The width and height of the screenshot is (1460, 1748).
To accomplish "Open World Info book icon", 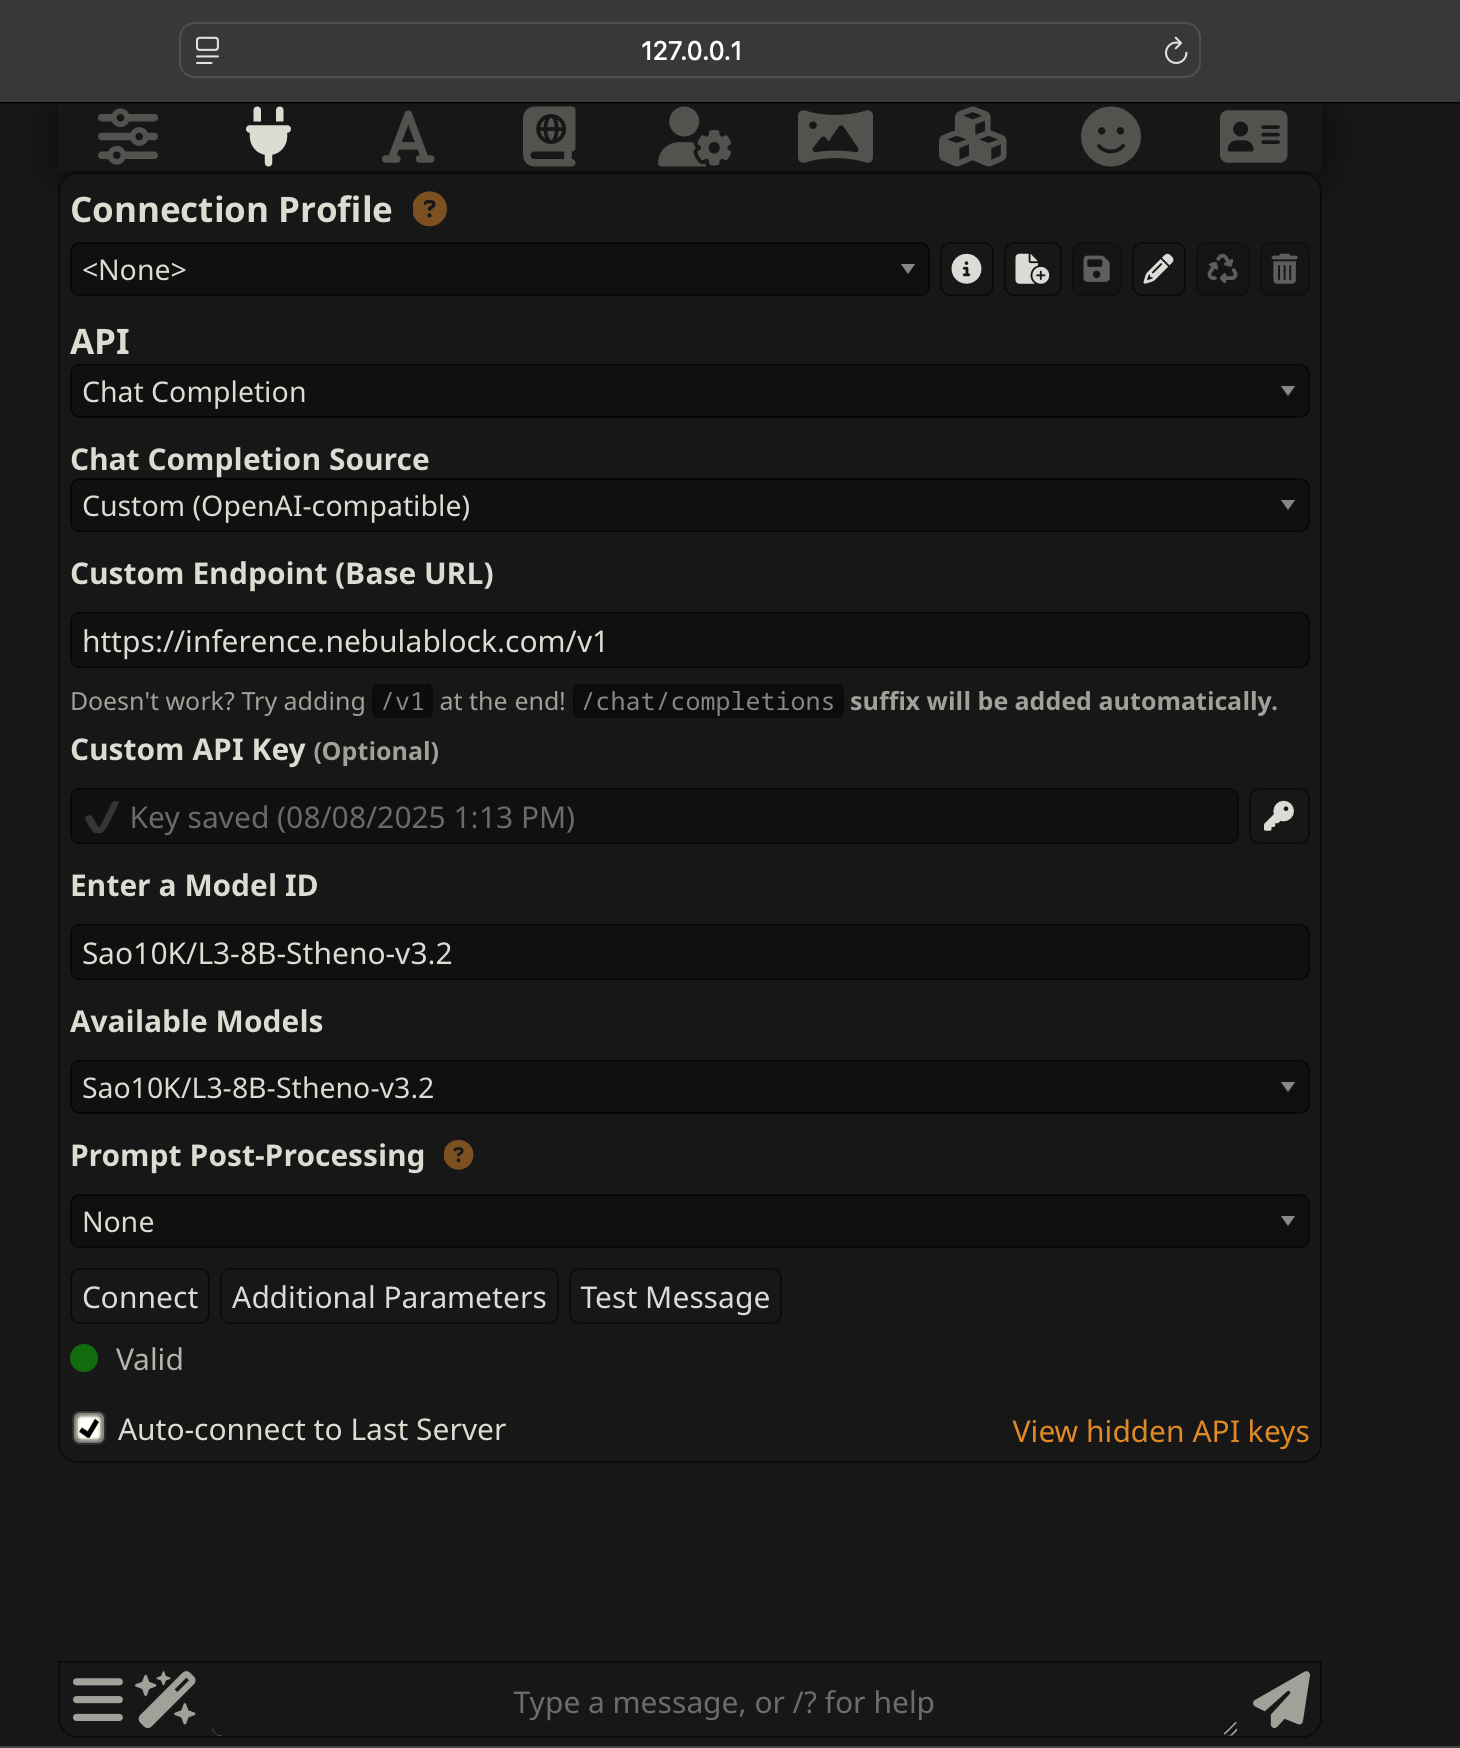I will click(x=549, y=137).
